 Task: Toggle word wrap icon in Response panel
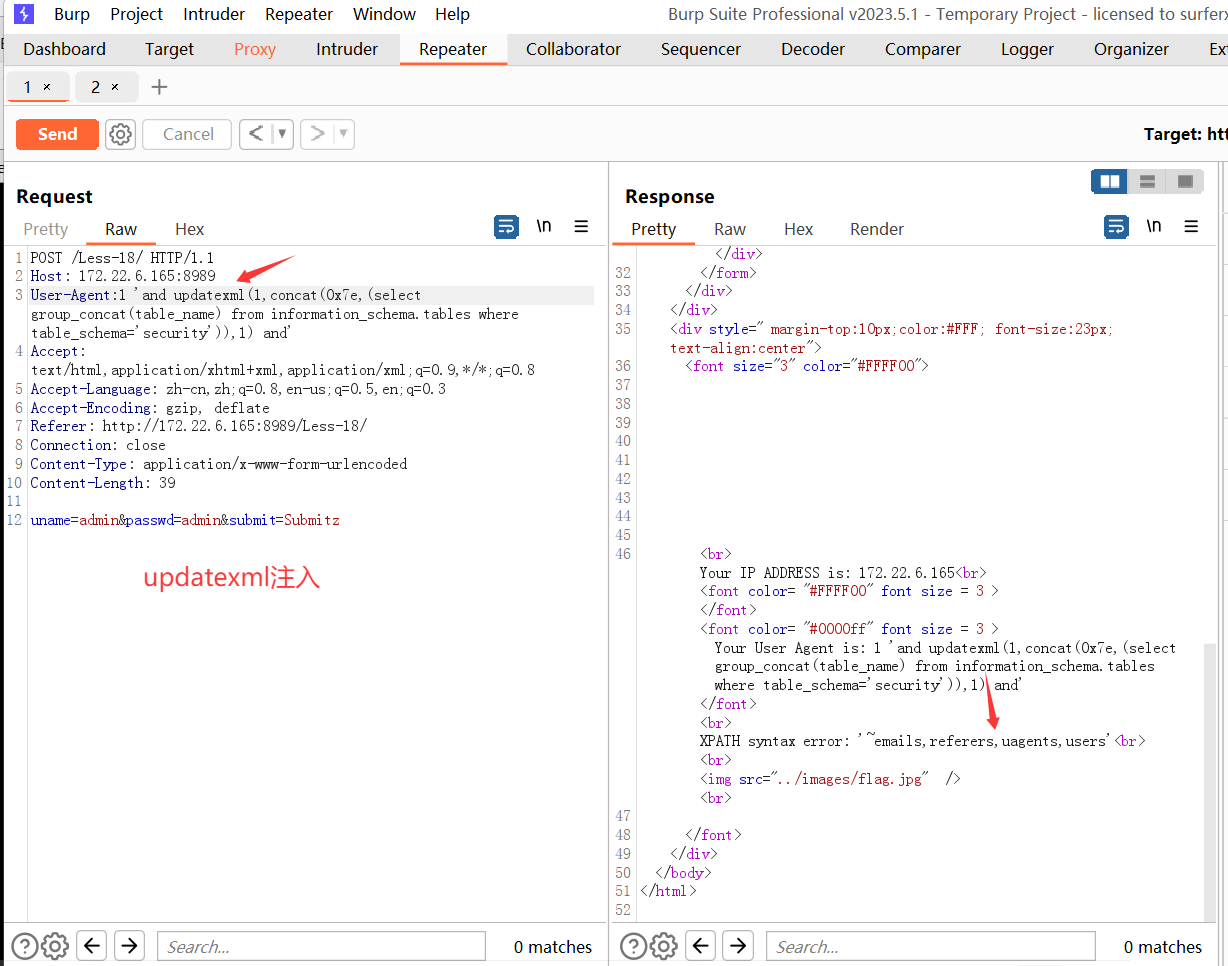click(1116, 227)
